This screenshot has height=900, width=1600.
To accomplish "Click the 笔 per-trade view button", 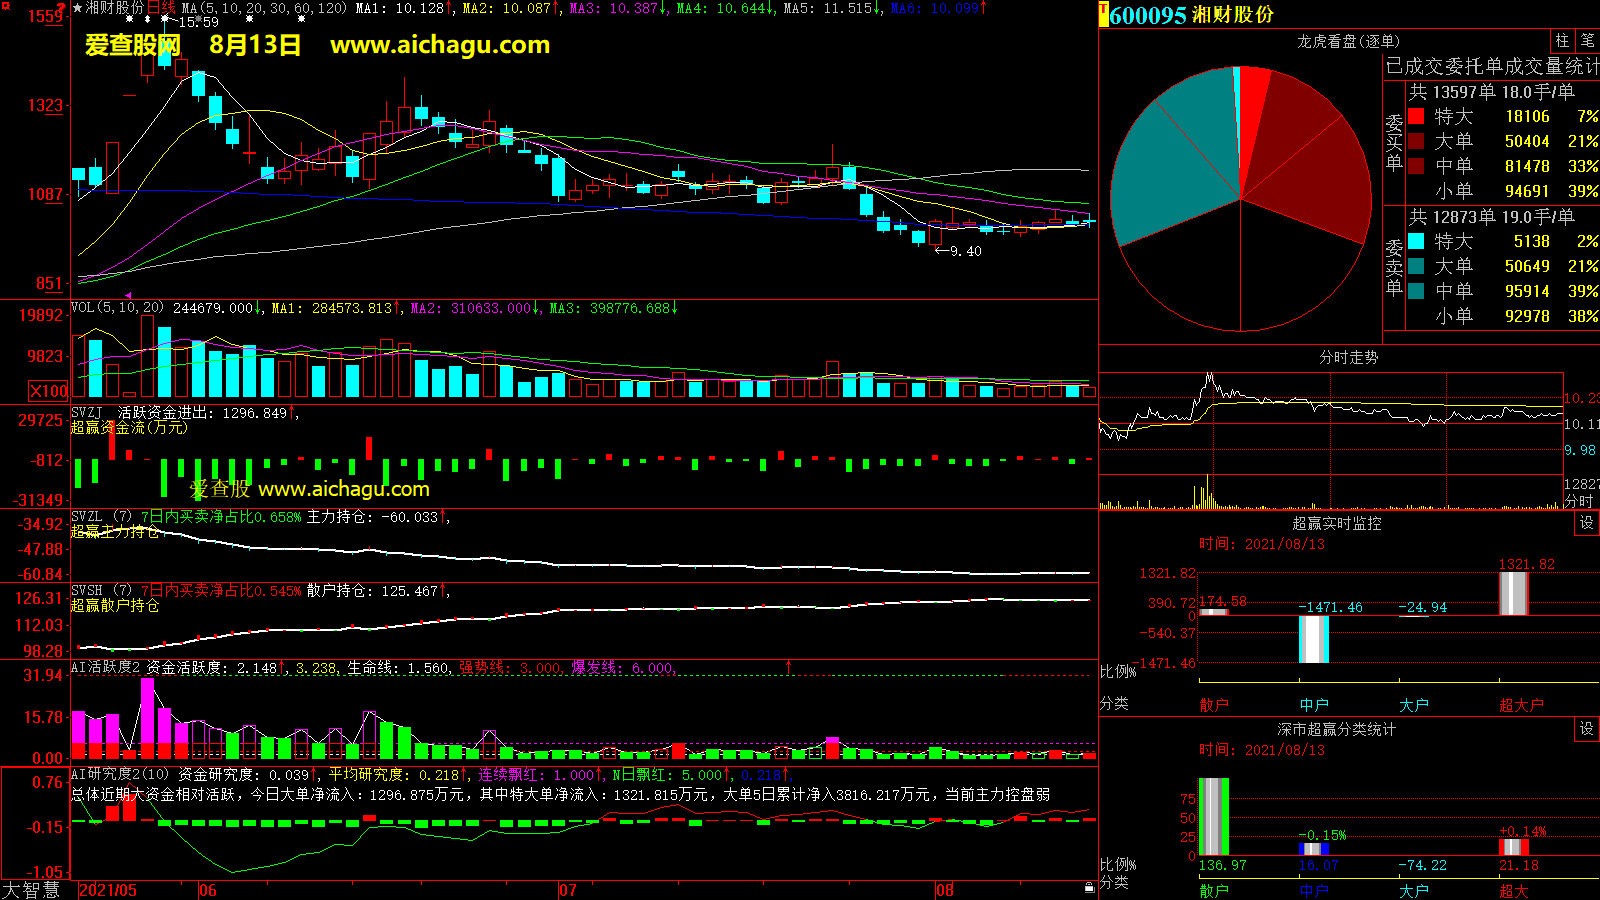I will 1587,41.
